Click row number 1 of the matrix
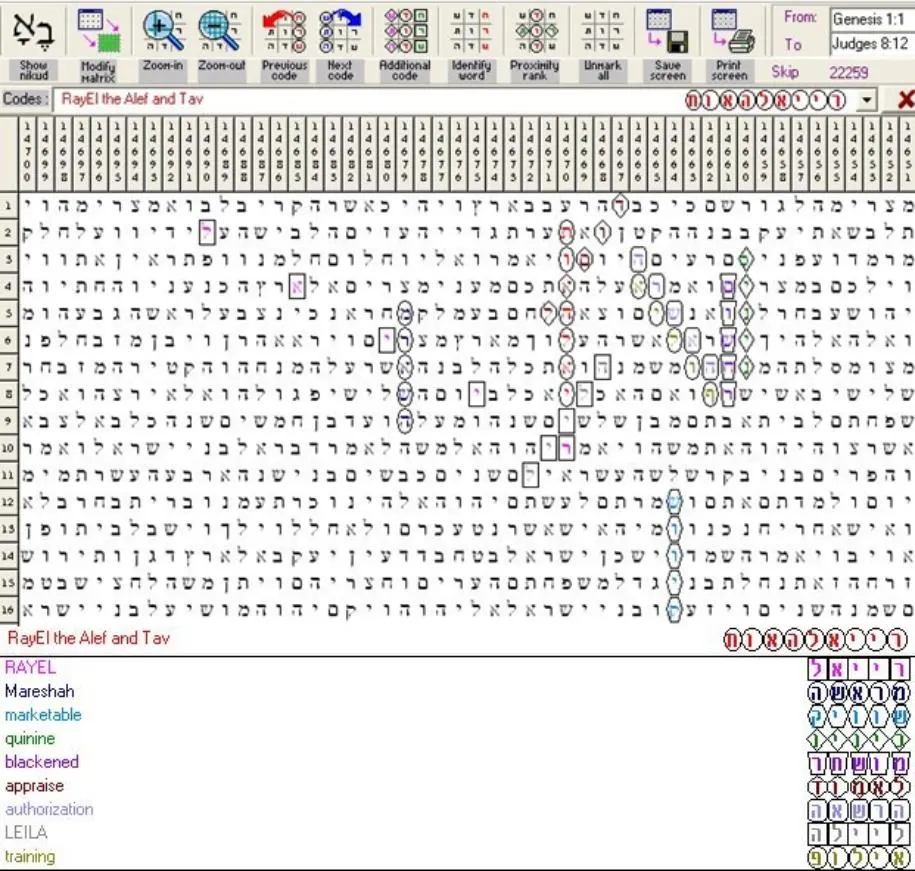 [9, 205]
